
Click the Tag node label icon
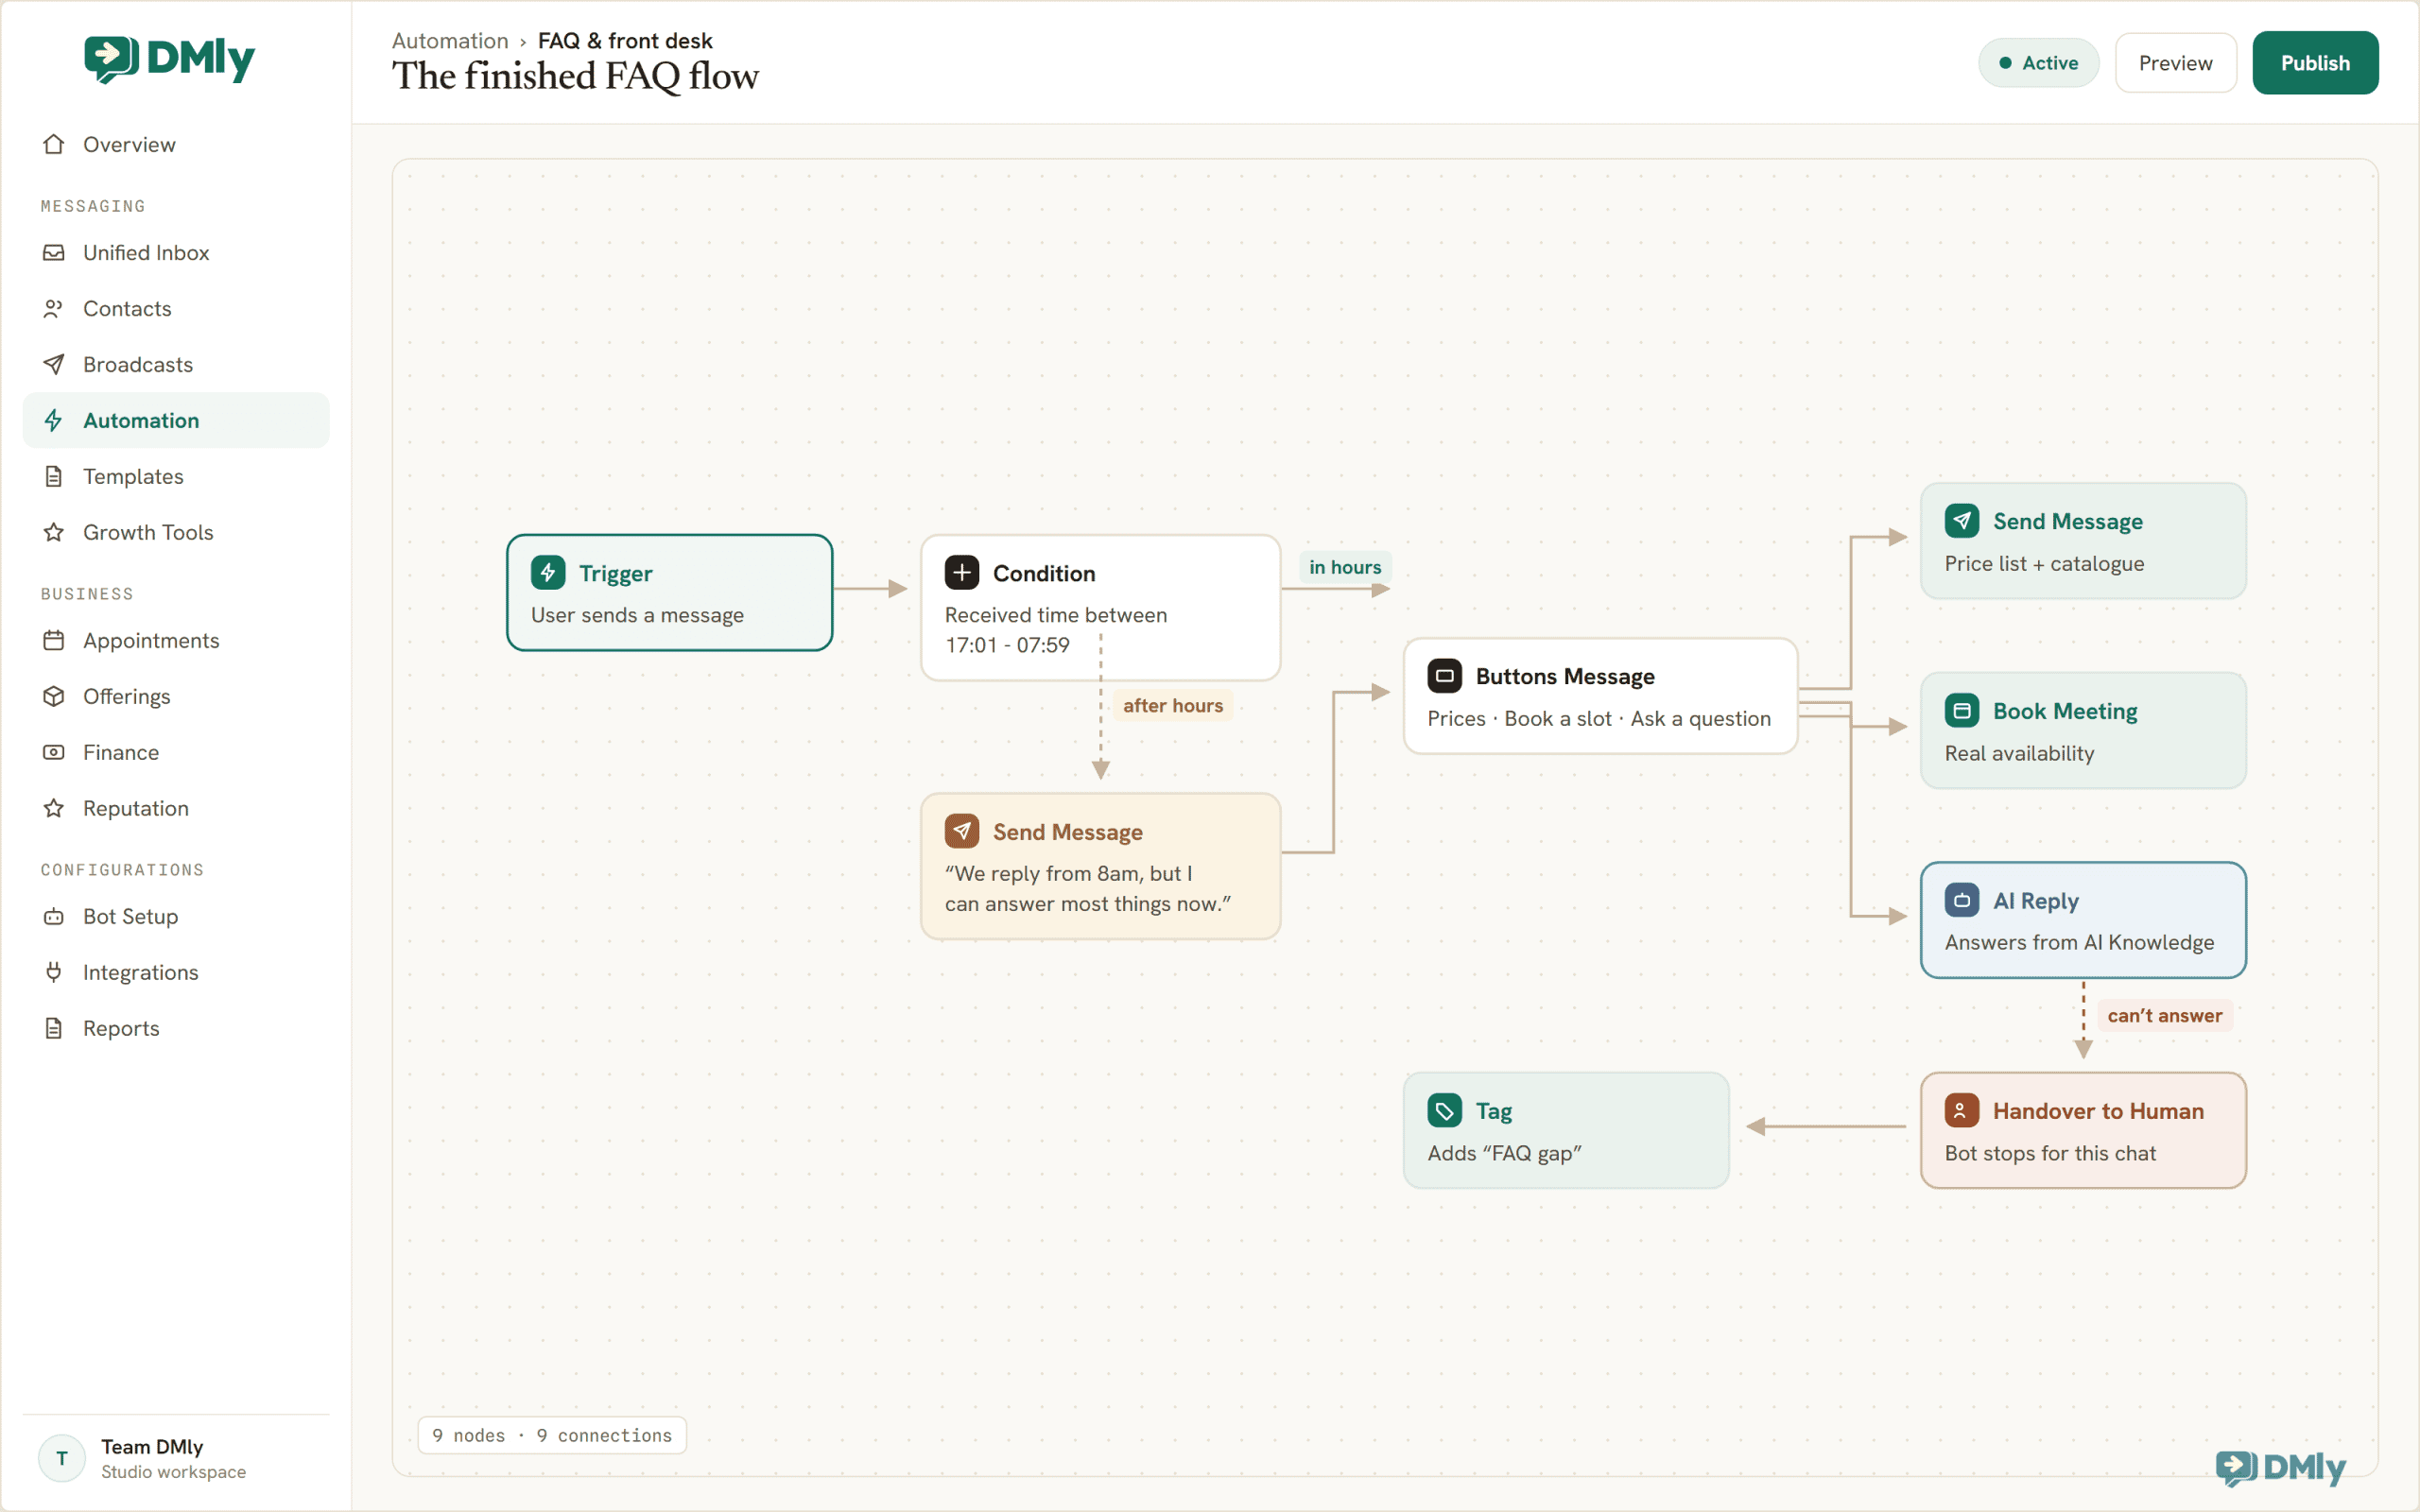tap(1445, 1110)
